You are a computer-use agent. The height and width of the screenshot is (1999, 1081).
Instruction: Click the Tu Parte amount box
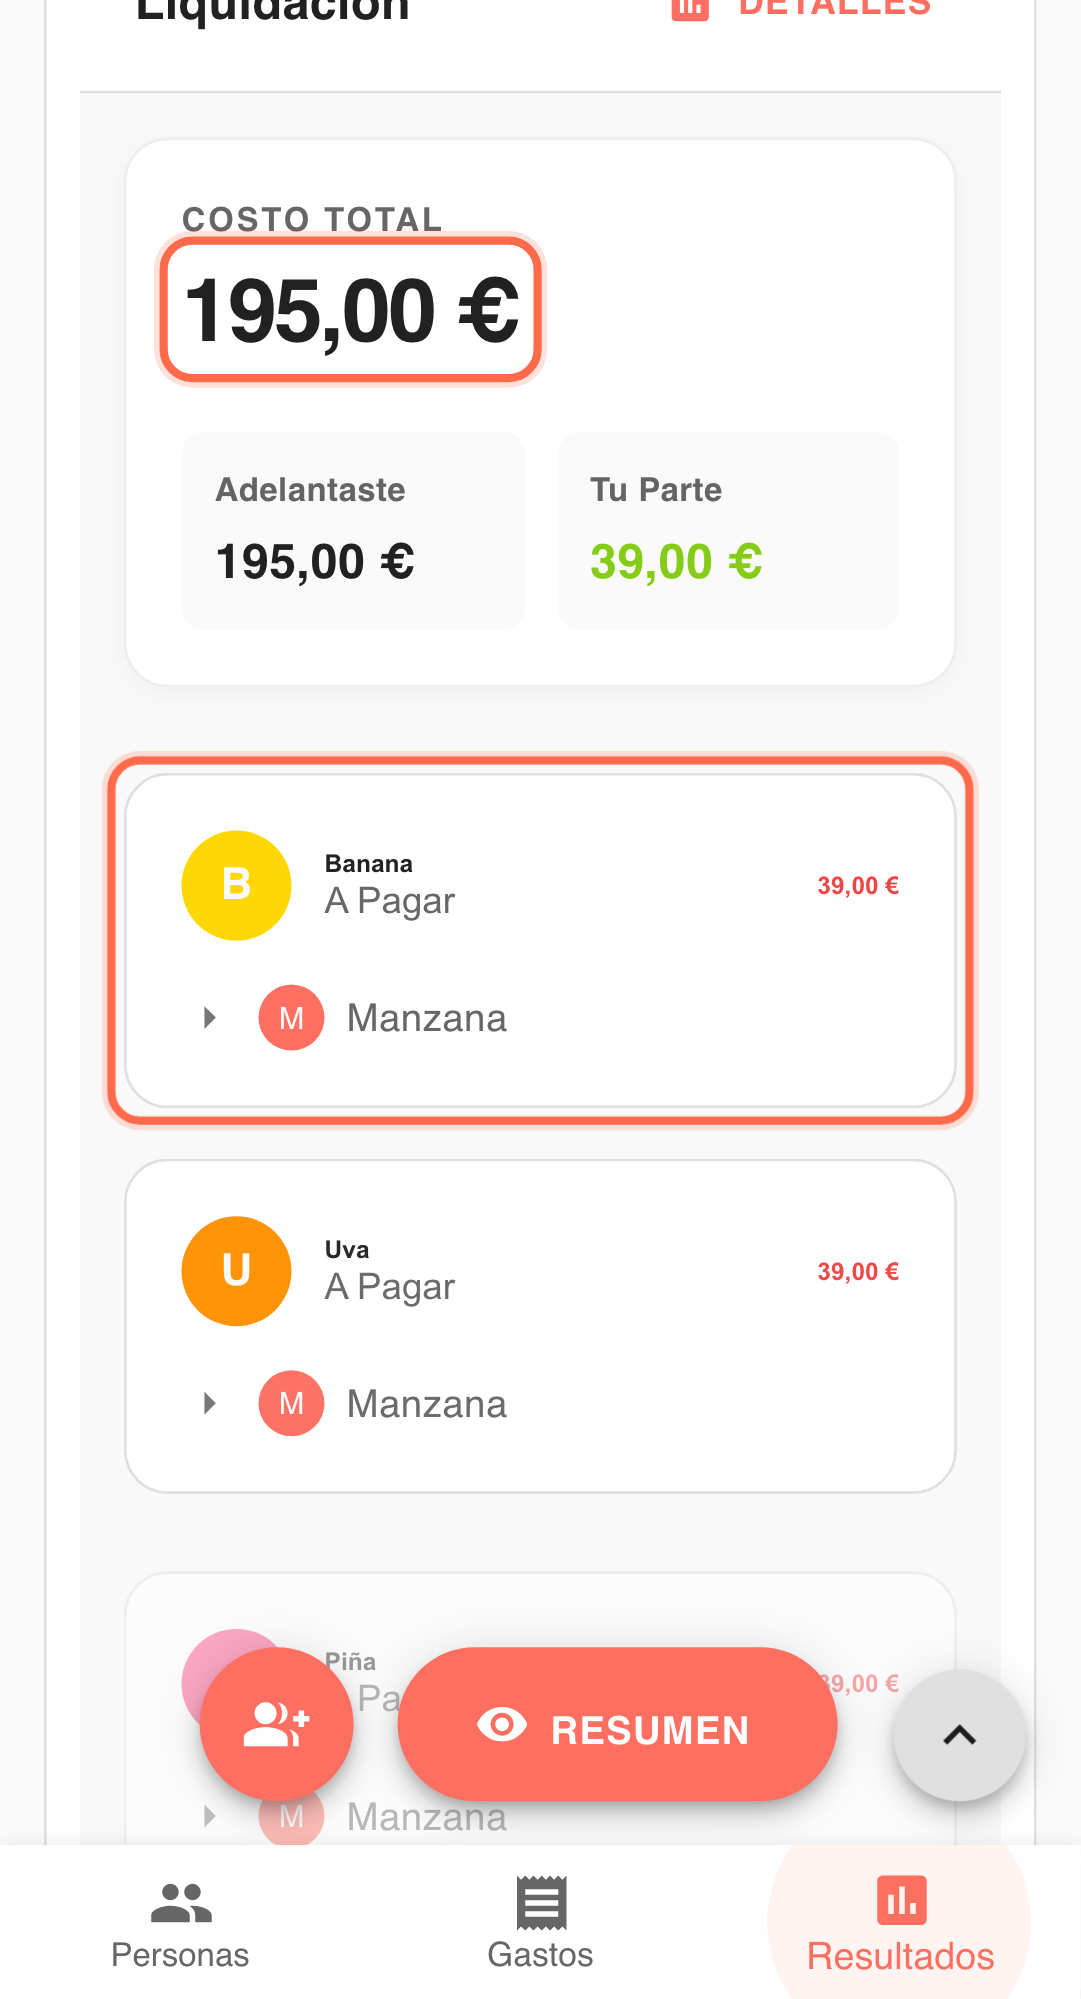(728, 531)
